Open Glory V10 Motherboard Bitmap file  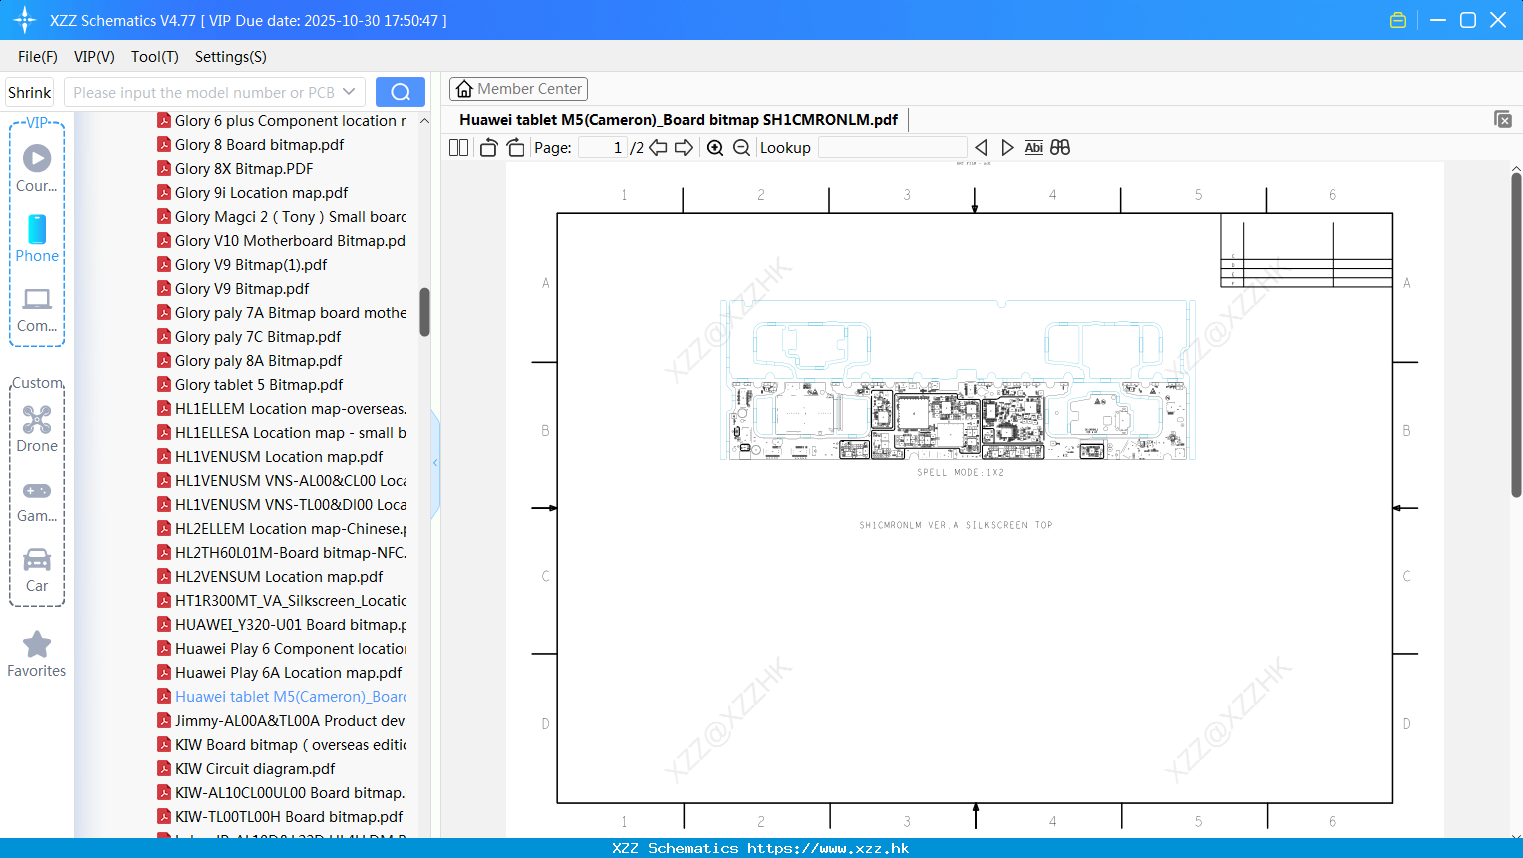281,241
